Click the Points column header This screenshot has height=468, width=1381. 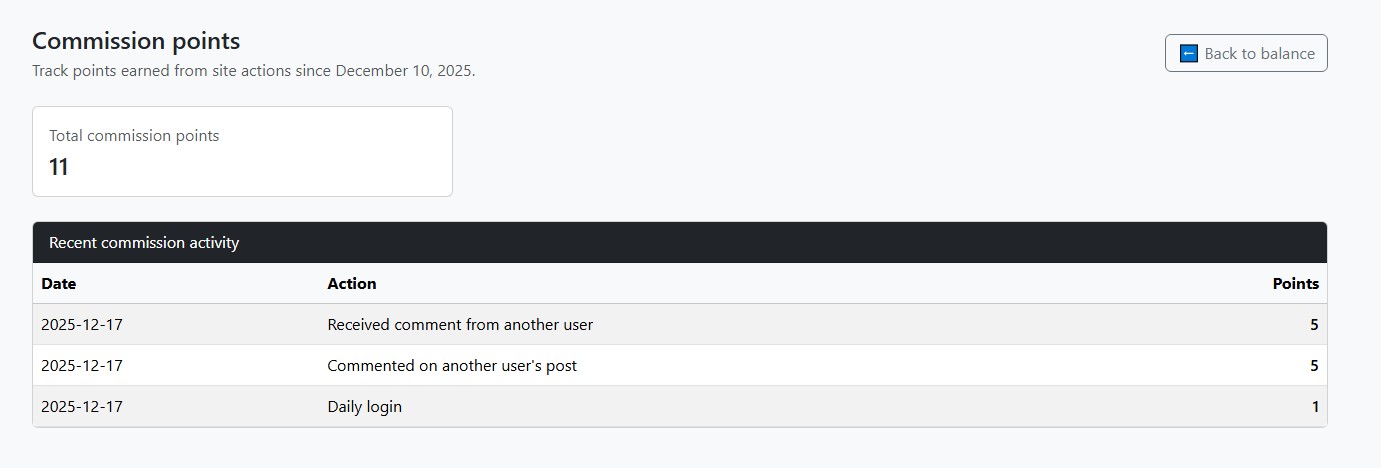[x=1295, y=284]
